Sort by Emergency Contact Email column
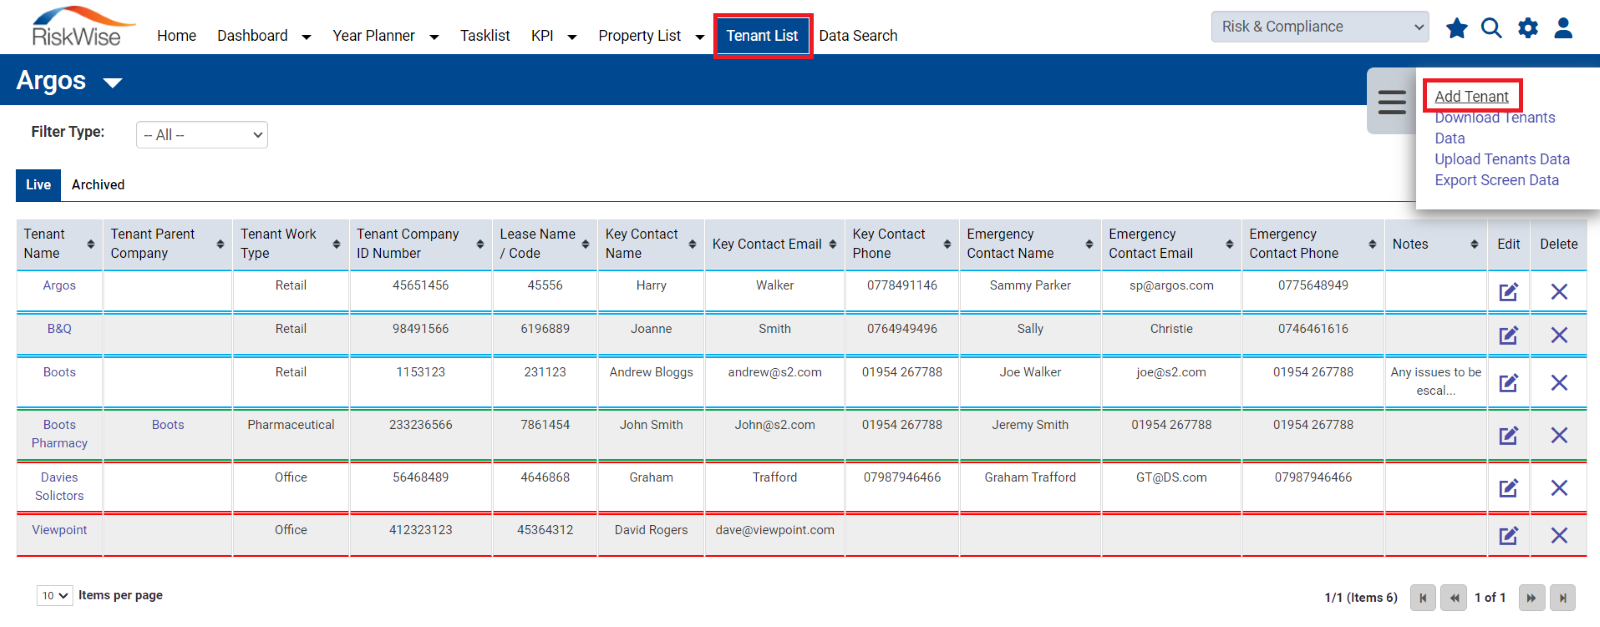Image resolution: width=1600 pixels, height=627 pixels. tap(1230, 244)
